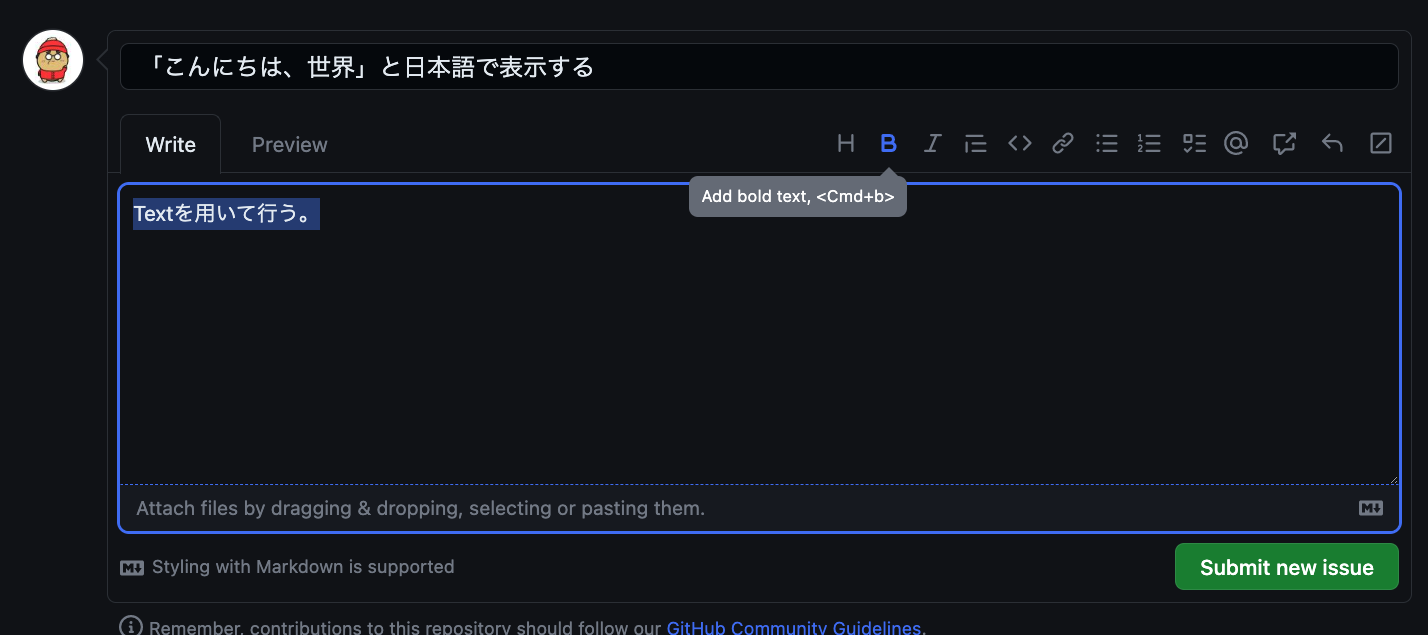1428x635 pixels.
Task: Click the user avatar picture
Action: coord(52,60)
